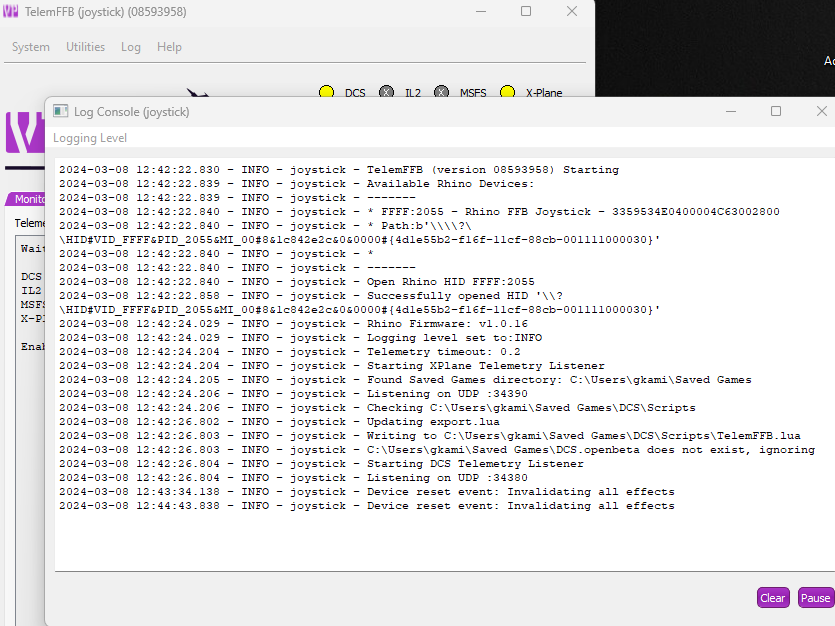The height and width of the screenshot is (626, 835).
Task: Maximize the Log Console window
Action: click(776, 111)
